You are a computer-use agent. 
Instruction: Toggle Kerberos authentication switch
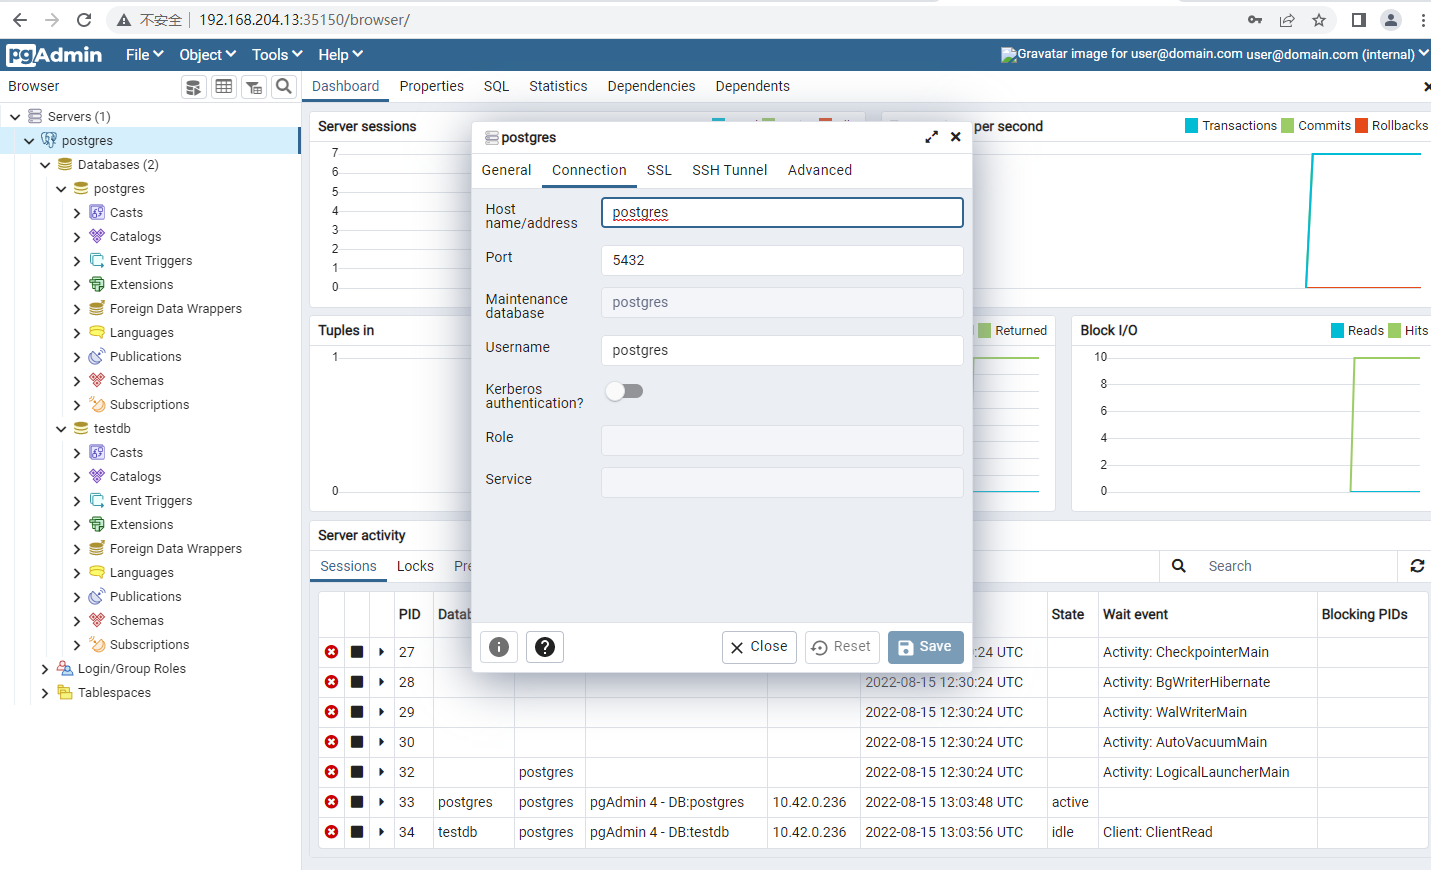point(624,391)
